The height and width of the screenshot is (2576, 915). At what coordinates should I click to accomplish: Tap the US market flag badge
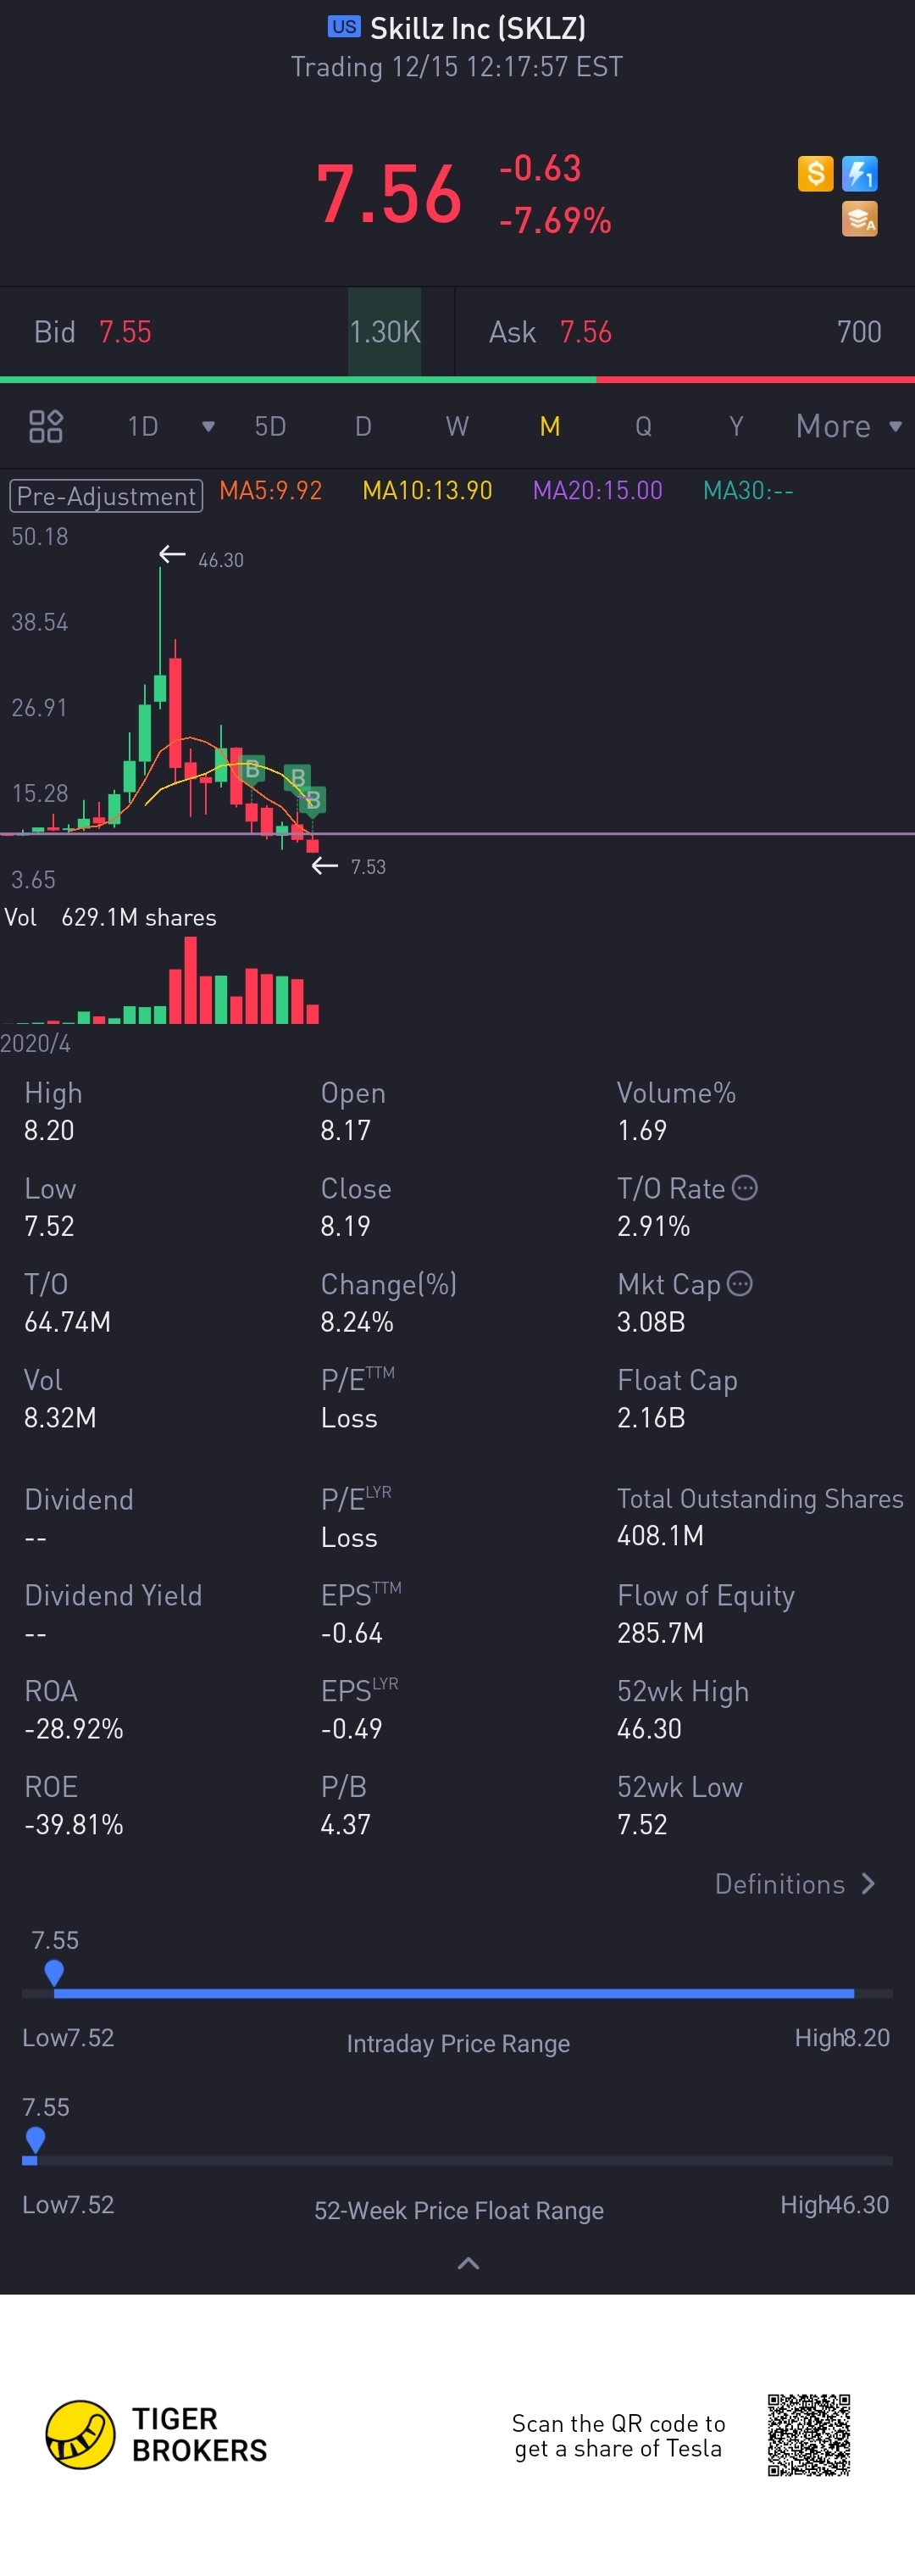click(344, 27)
